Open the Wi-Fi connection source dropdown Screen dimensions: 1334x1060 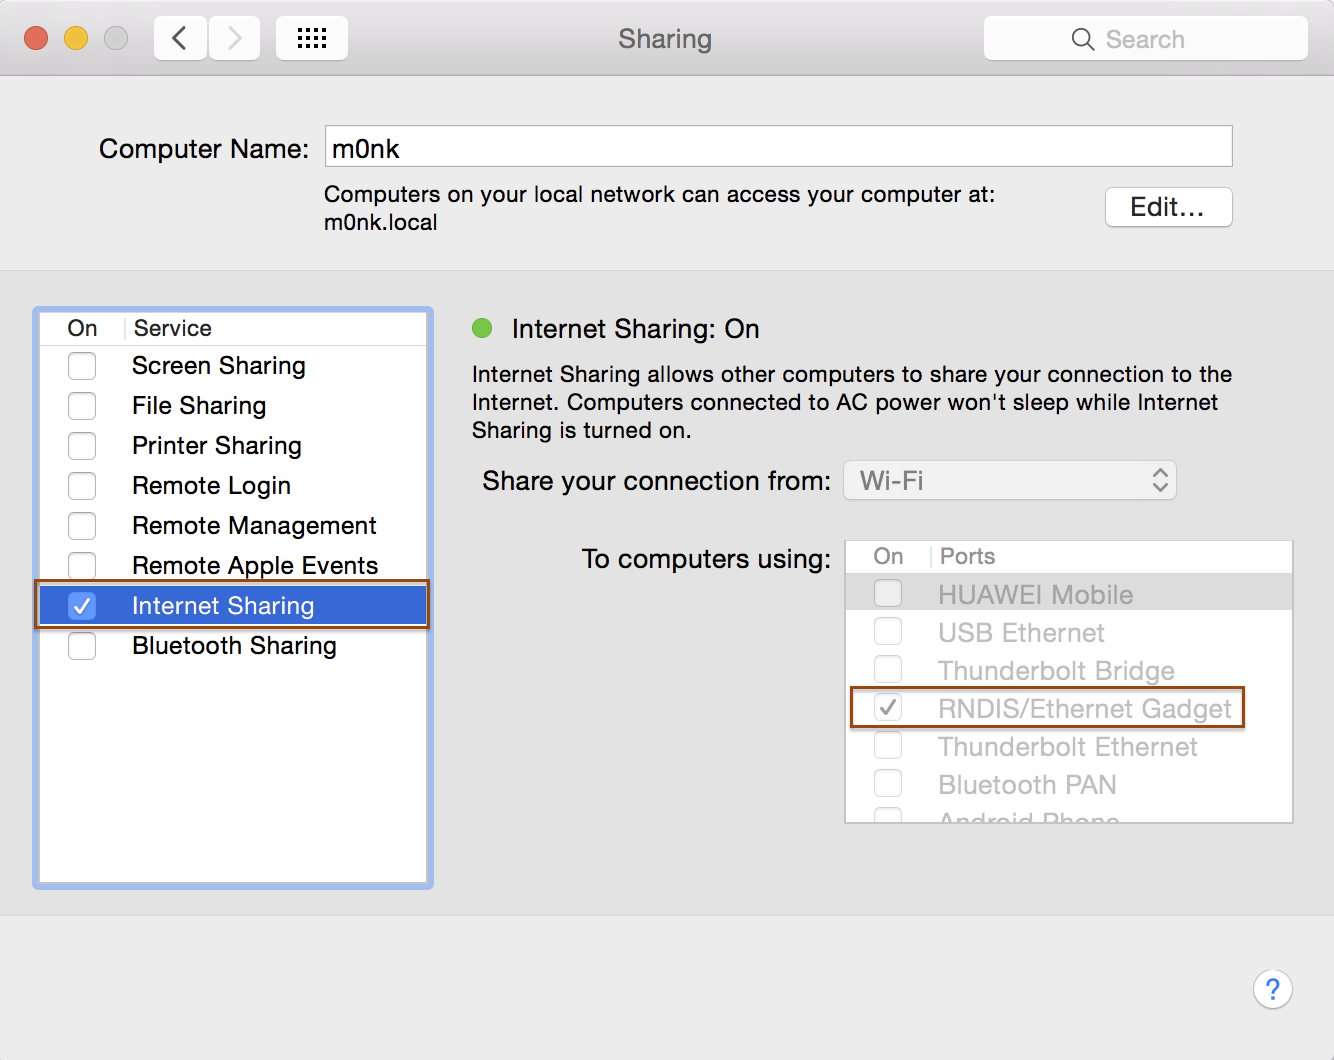tap(1010, 481)
